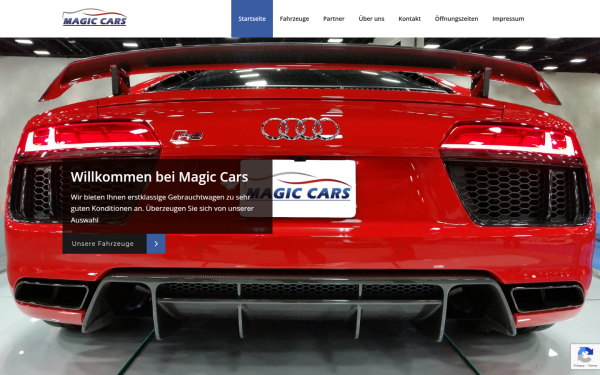600x375 pixels.
Task: Click the blue arrow chevron next to Unsere Fahrzeuge
Action: [156, 244]
